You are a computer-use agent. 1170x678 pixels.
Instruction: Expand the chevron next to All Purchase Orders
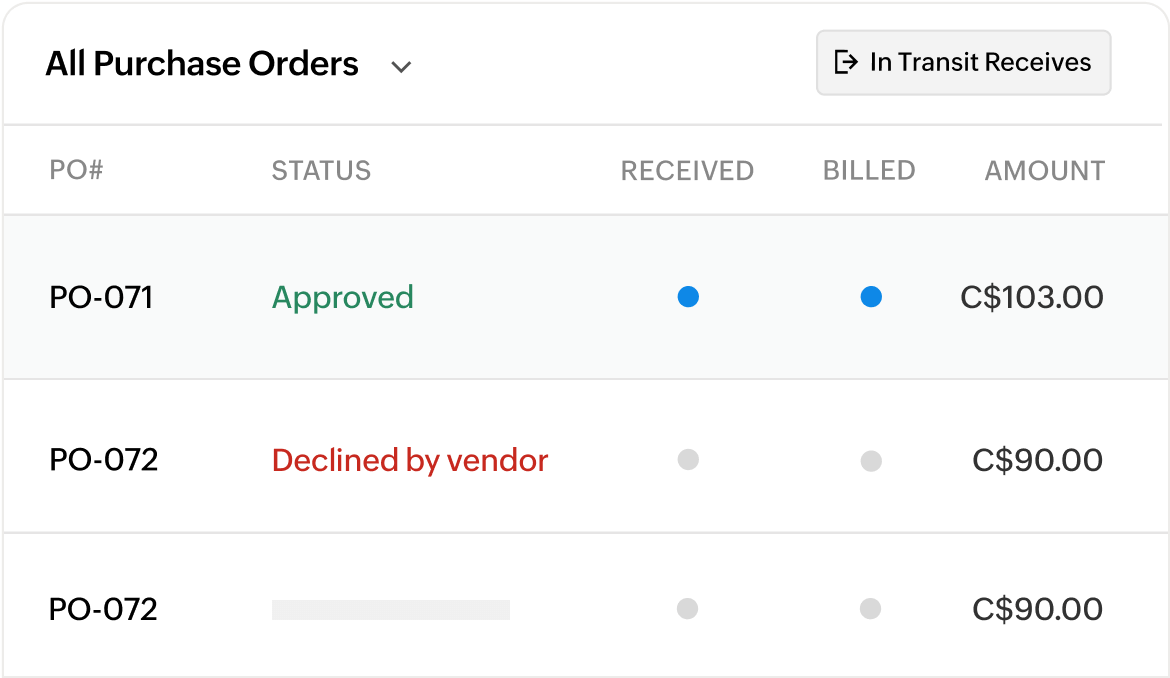(401, 66)
